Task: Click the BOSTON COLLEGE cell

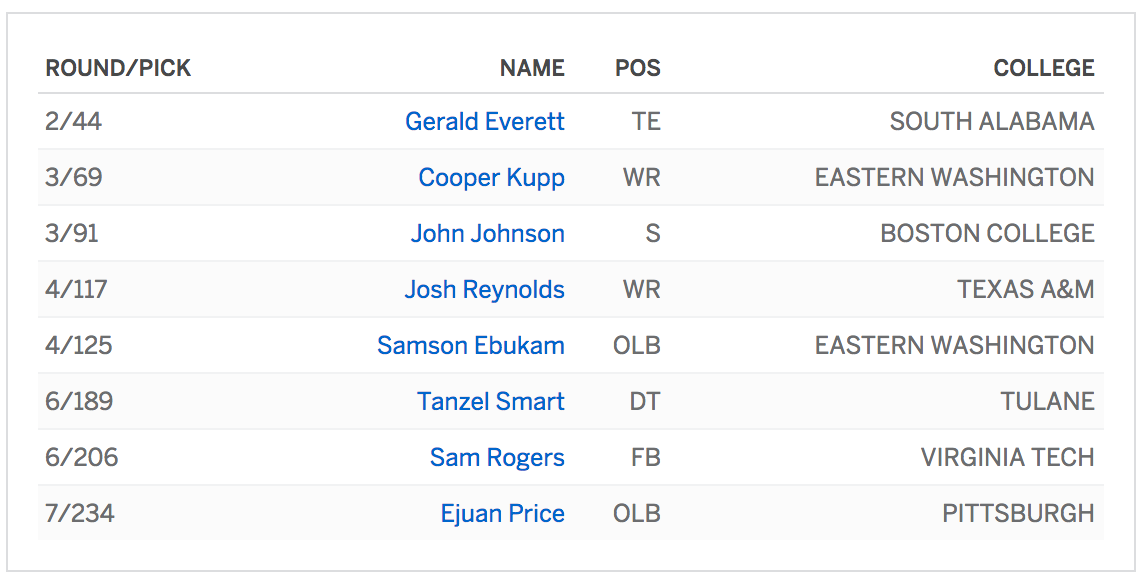Action: (987, 234)
